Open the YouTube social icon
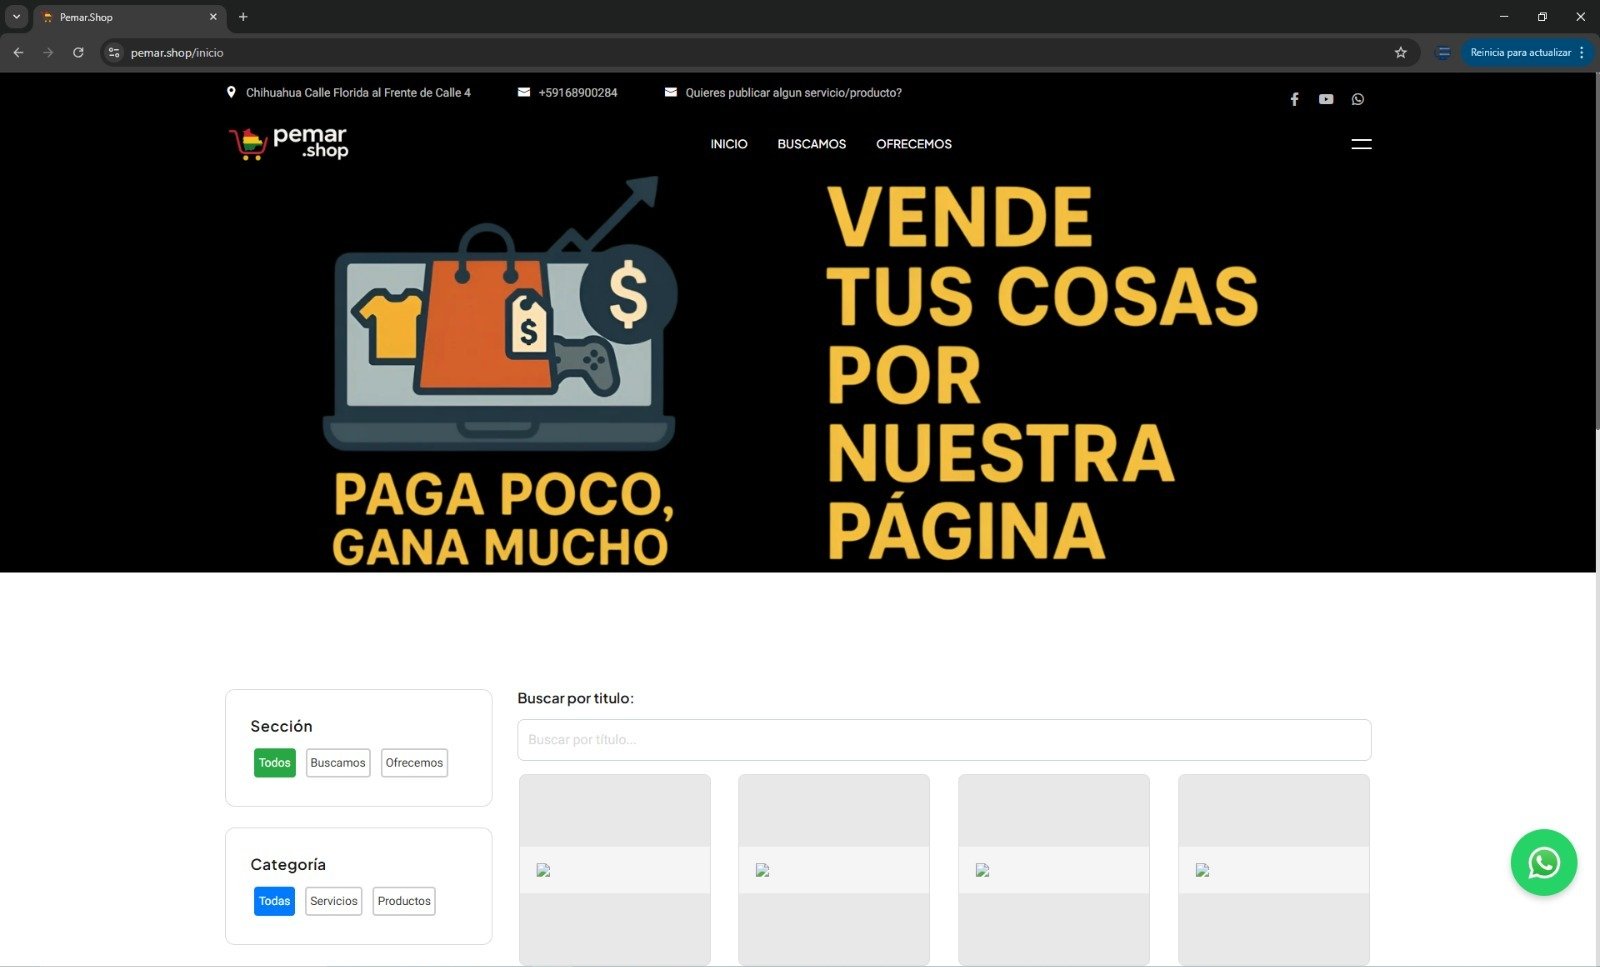1600x967 pixels. coord(1326,99)
